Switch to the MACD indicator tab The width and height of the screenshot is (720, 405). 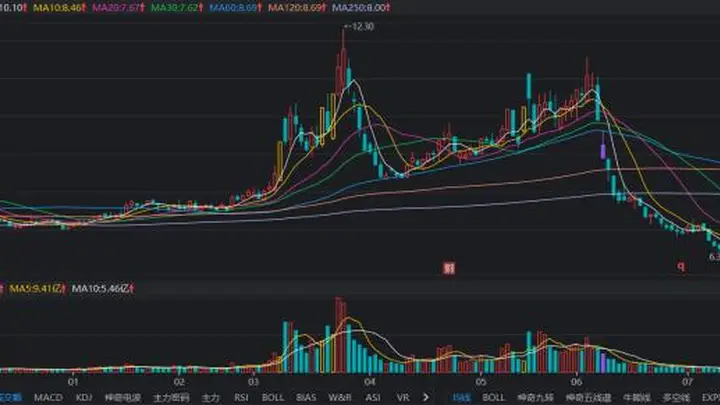tap(48, 397)
